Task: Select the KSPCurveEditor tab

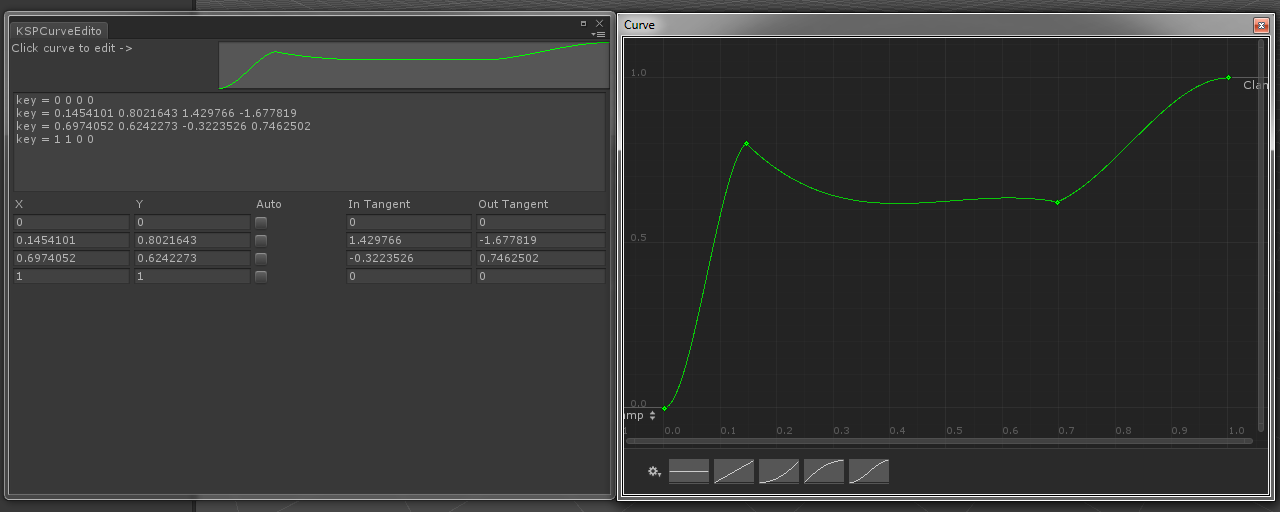Action: (60, 31)
